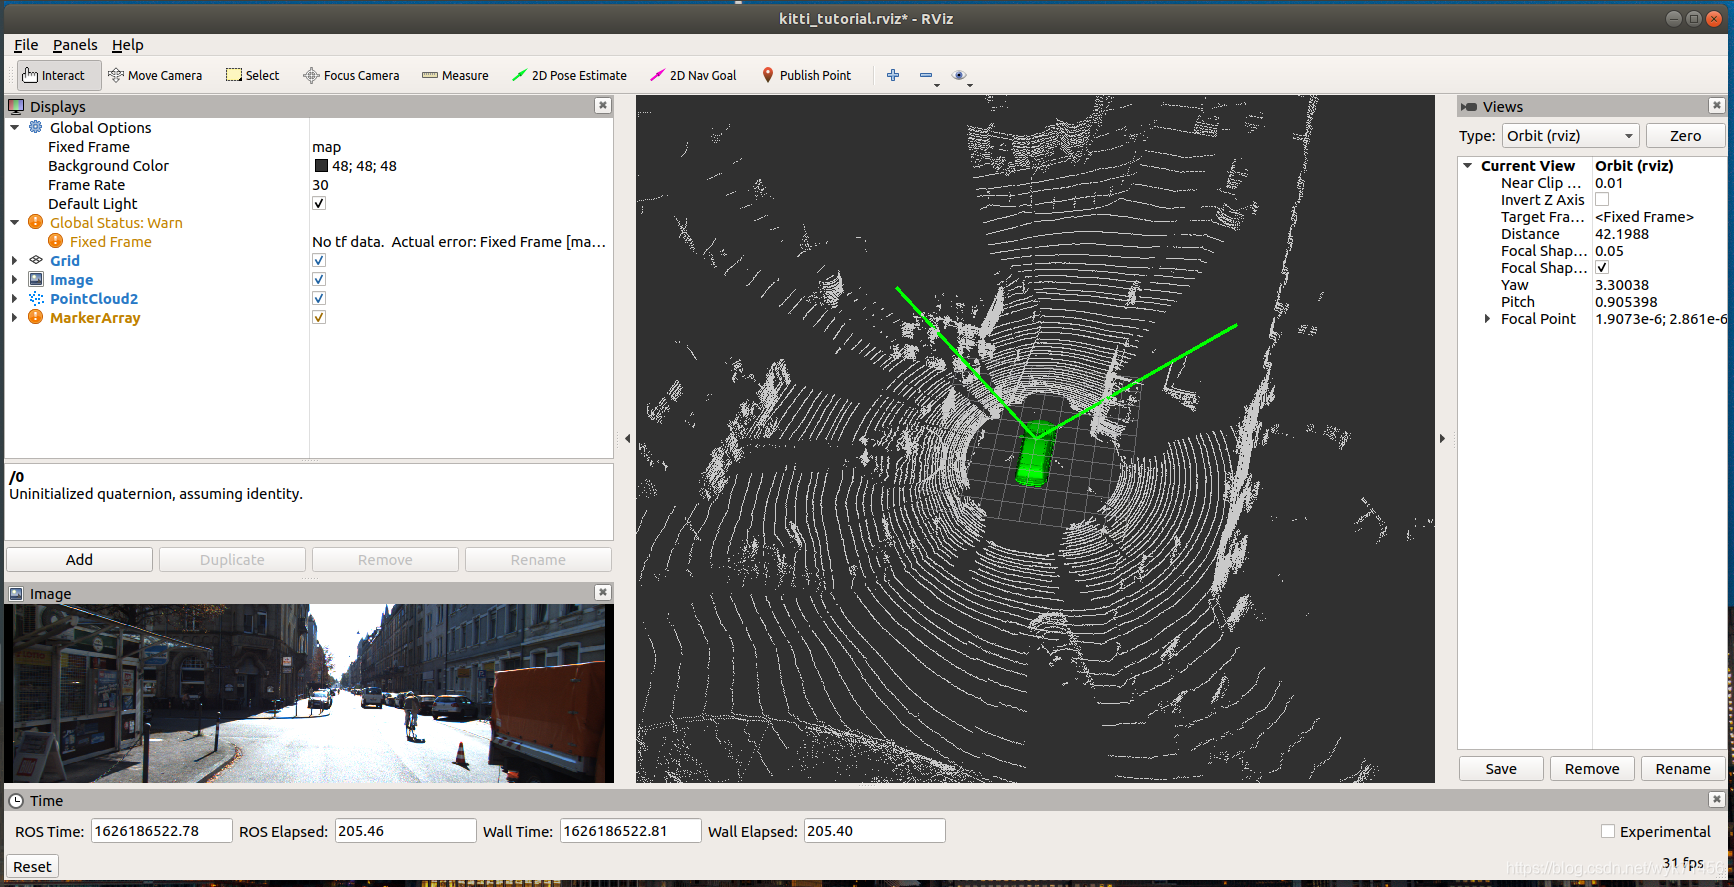Expand the Grid display node

[15, 260]
